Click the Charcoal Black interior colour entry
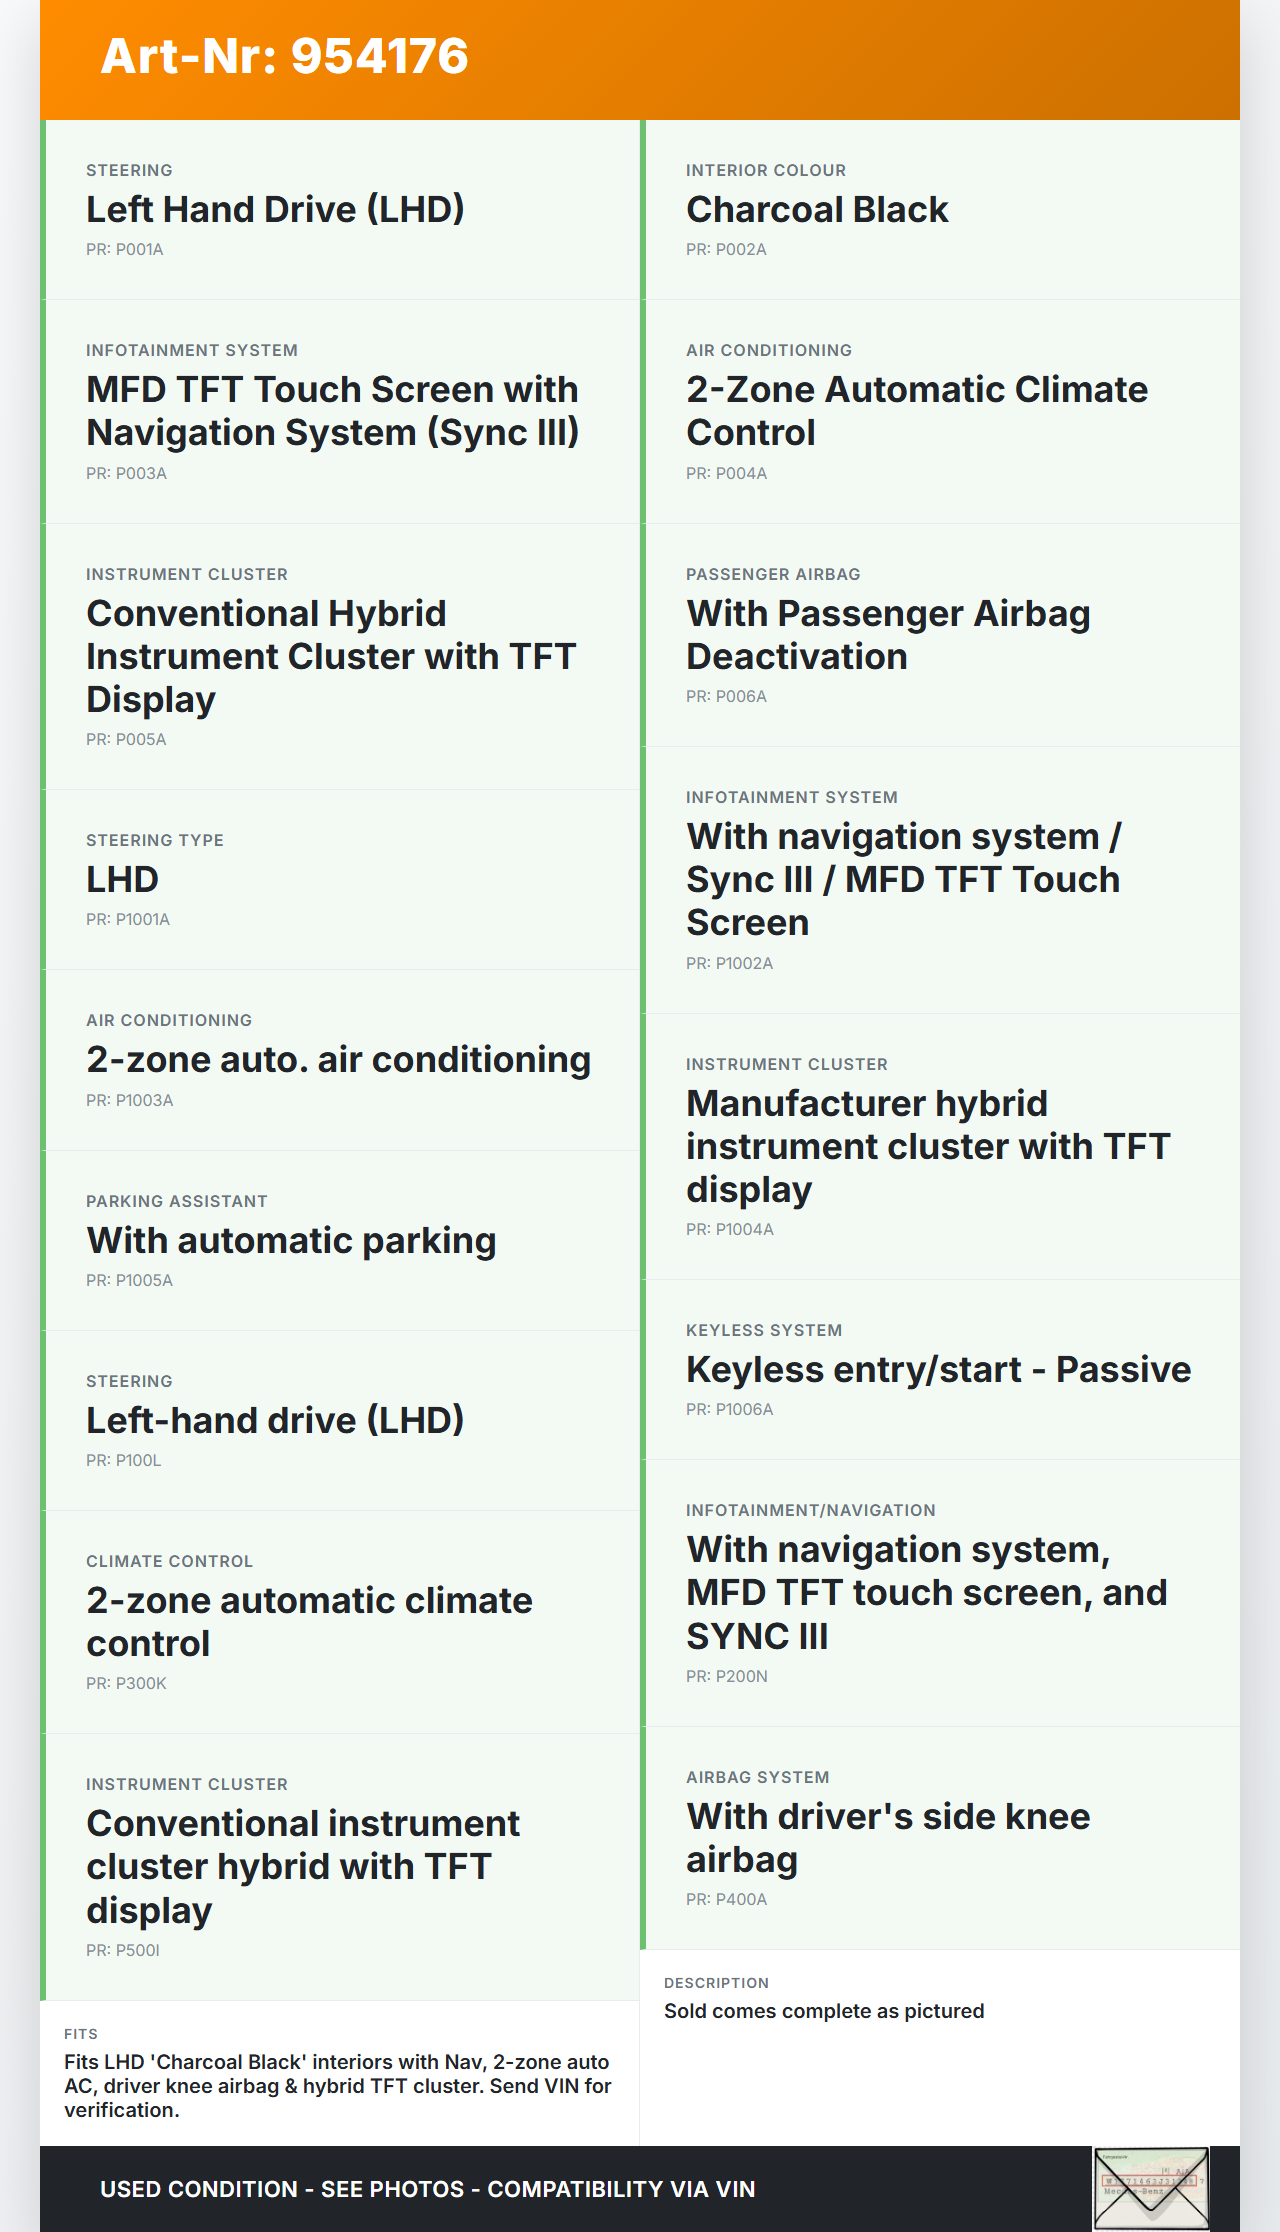 pyautogui.click(x=817, y=210)
